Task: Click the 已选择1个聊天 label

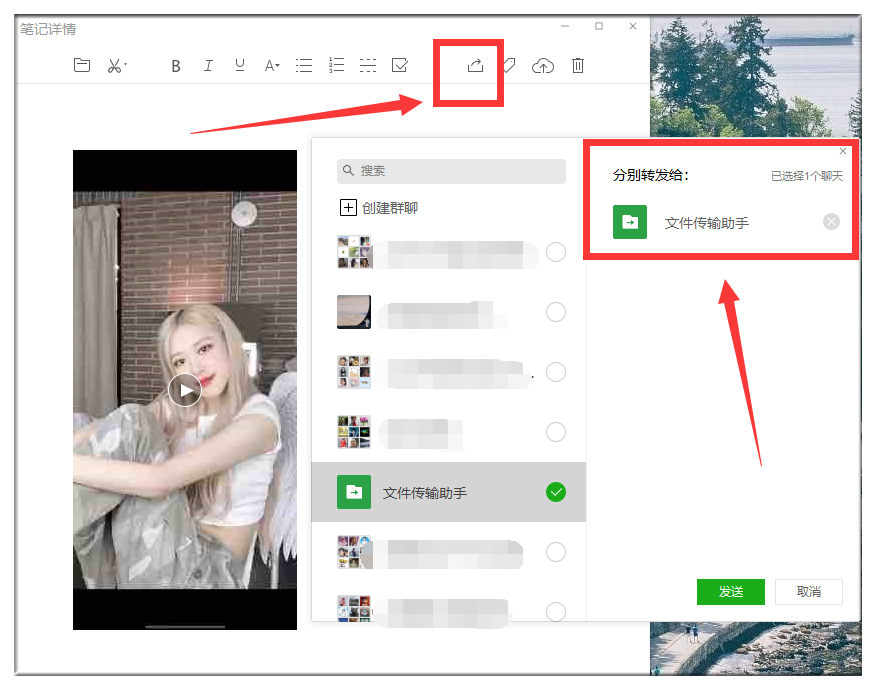Action: click(x=807, y=176)
